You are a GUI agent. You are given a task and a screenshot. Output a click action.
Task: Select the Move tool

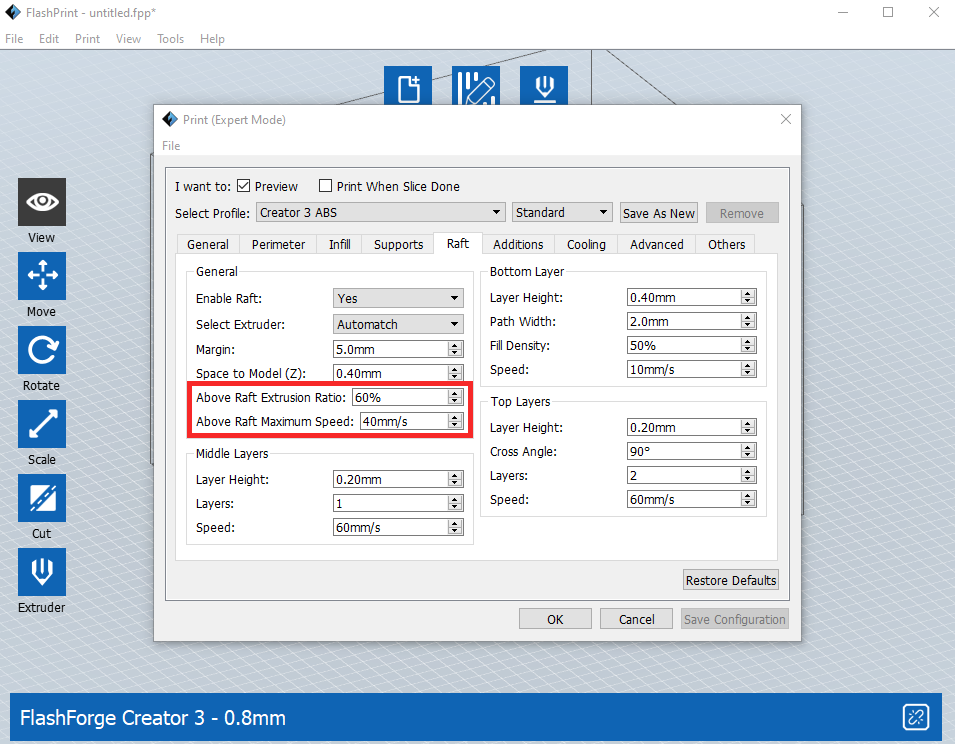tap(41, 276)
